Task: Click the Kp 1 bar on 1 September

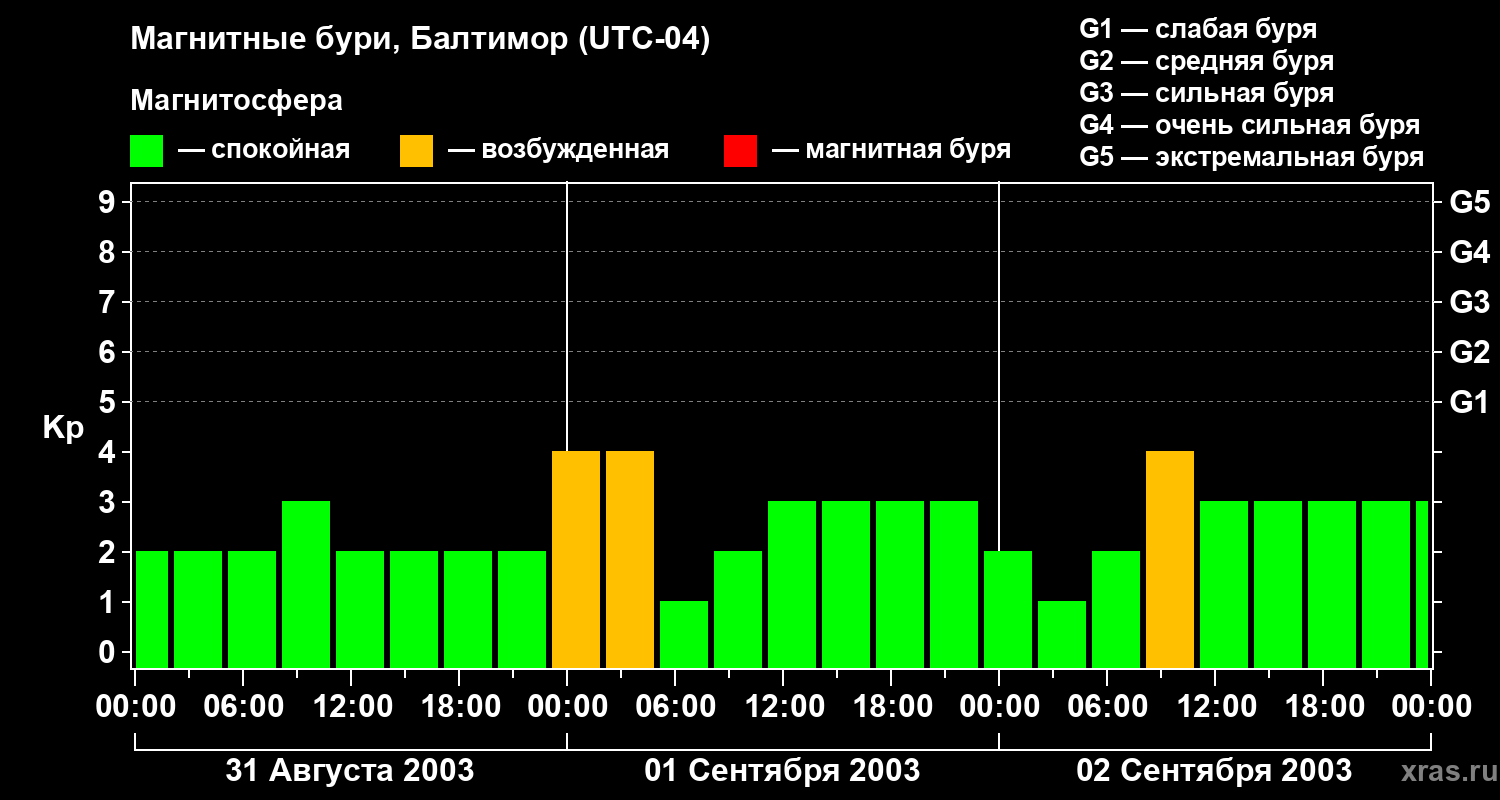Action: (684, 634)
